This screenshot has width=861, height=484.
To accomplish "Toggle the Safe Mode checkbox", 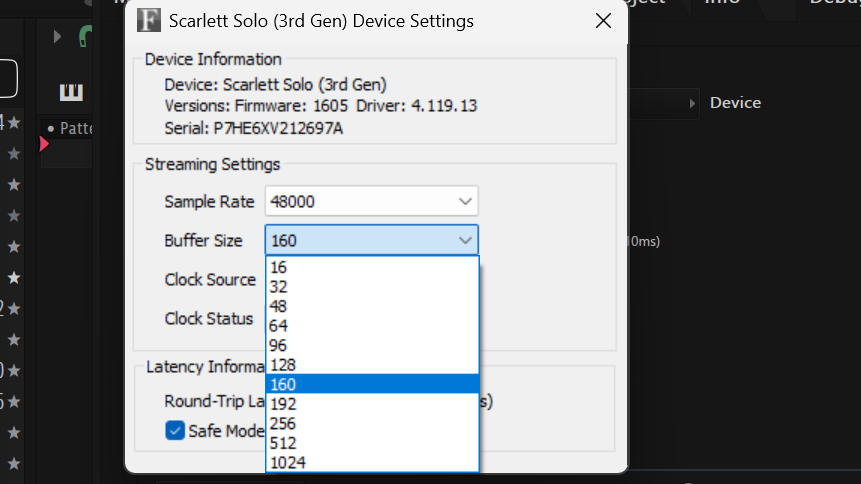I will click(175, 431).
